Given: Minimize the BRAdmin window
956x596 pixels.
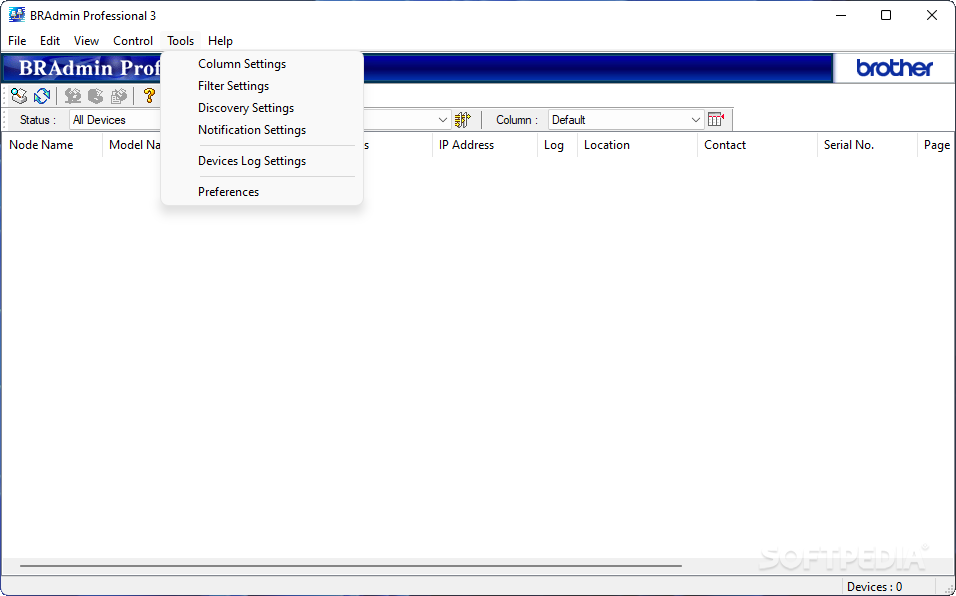Looking at the screenshot, I should (841, 15).
